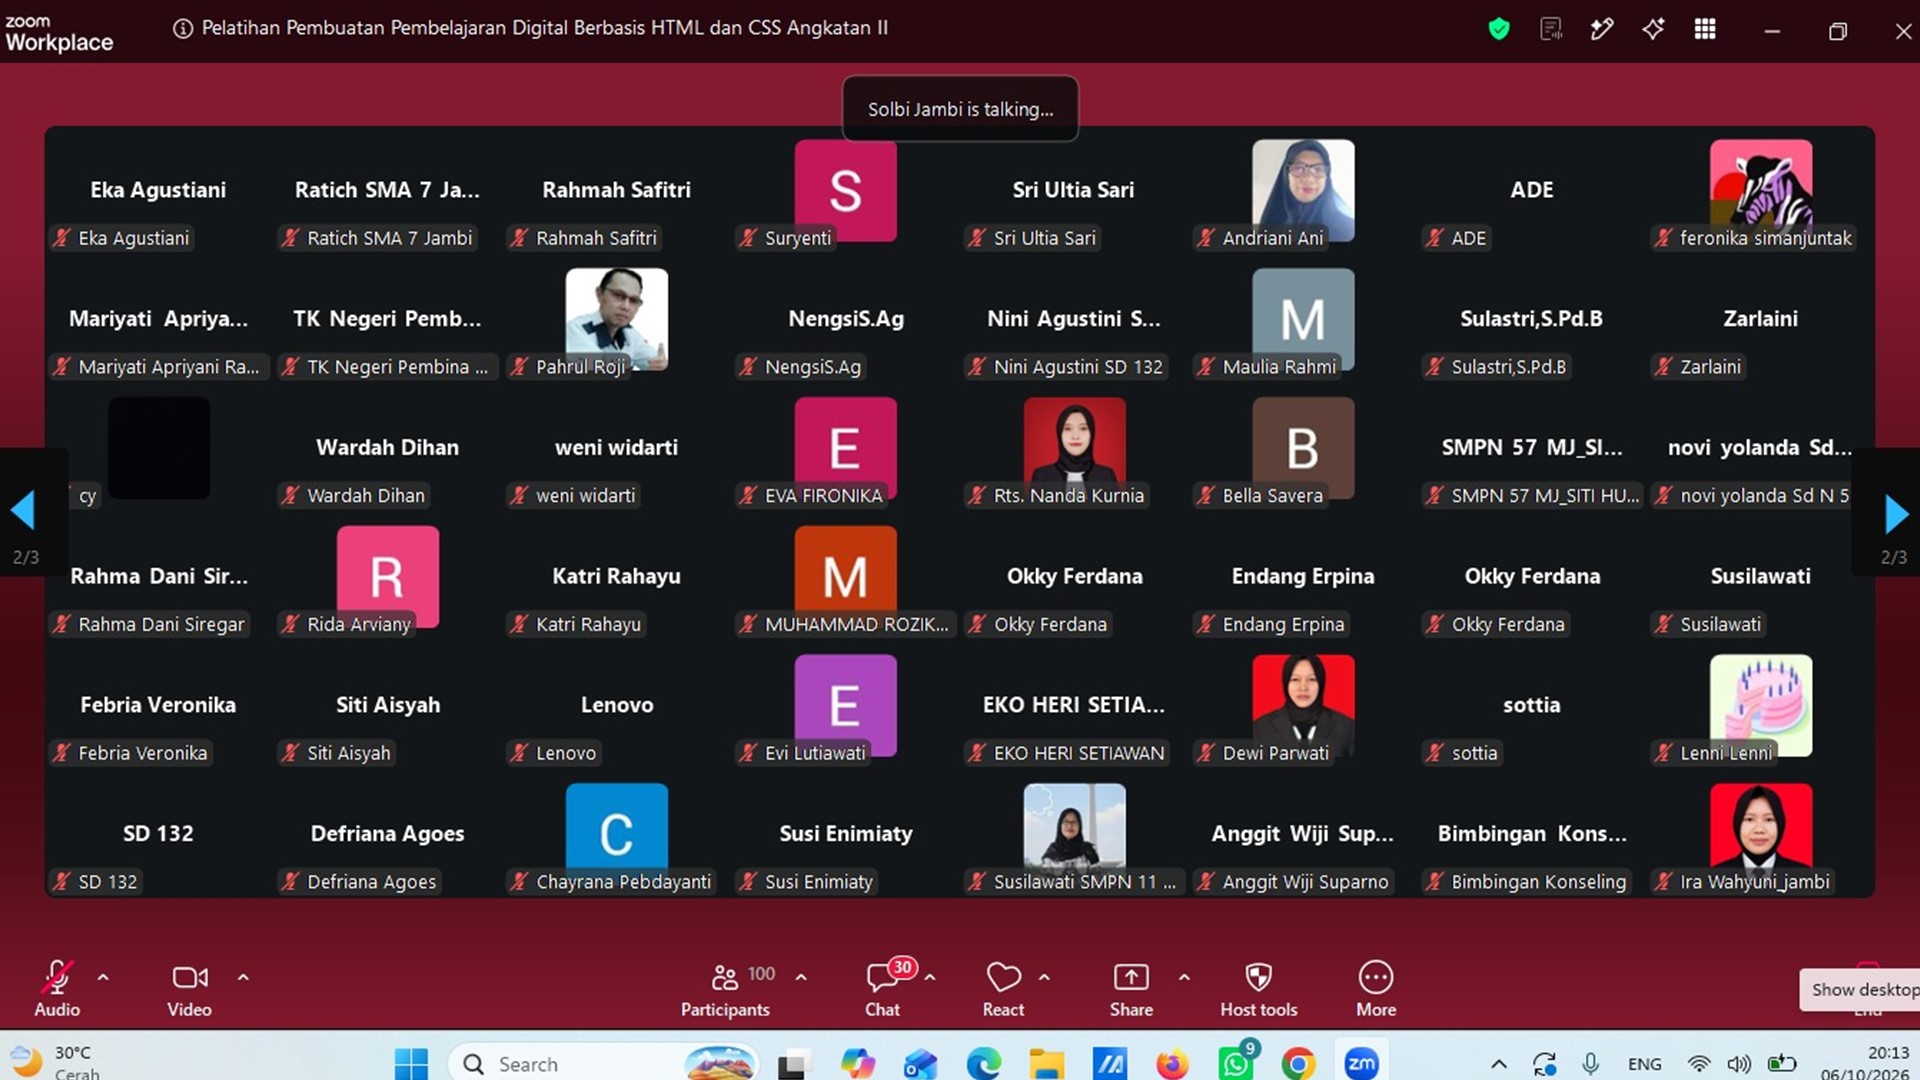Image resolution: width=1920 pixels, height=1080 pixels.
Task: Open WhatsApp from the taskbar
Action: (1236, 1063)
